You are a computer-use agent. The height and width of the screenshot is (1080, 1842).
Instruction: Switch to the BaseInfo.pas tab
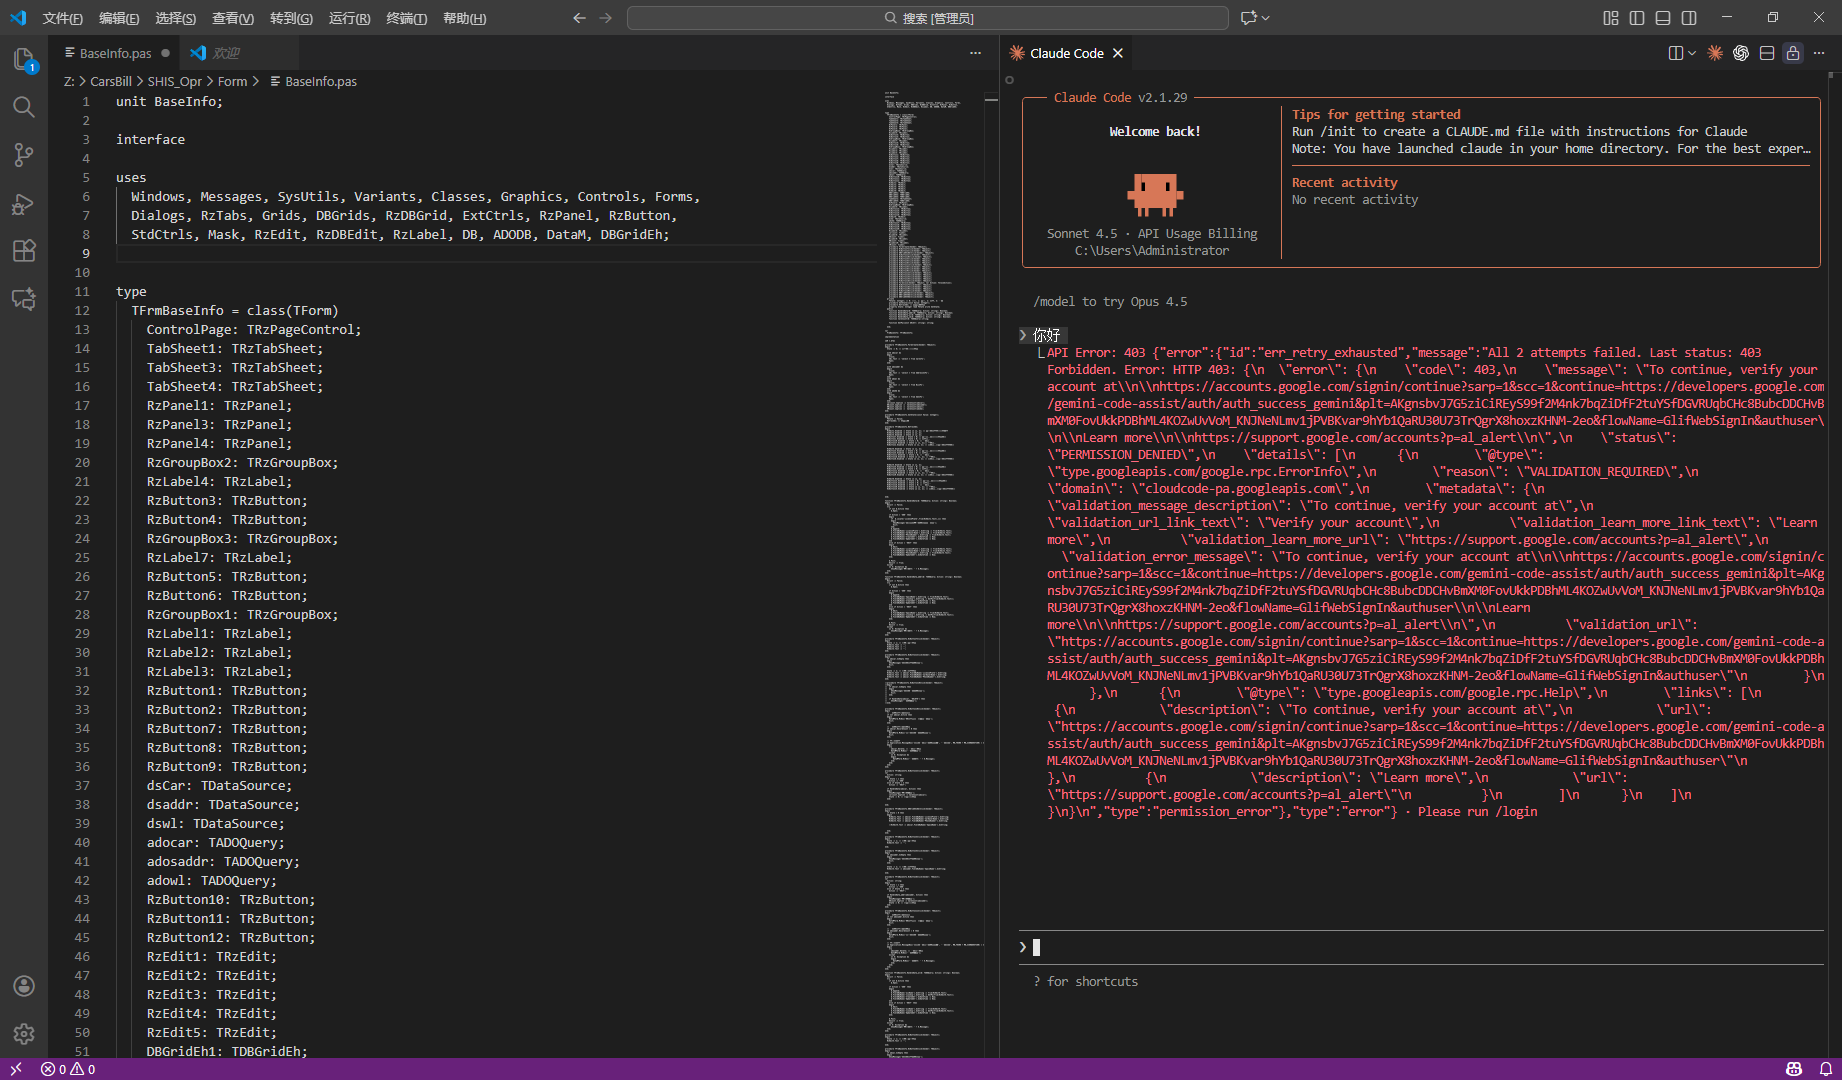click(x=115, y=53)
